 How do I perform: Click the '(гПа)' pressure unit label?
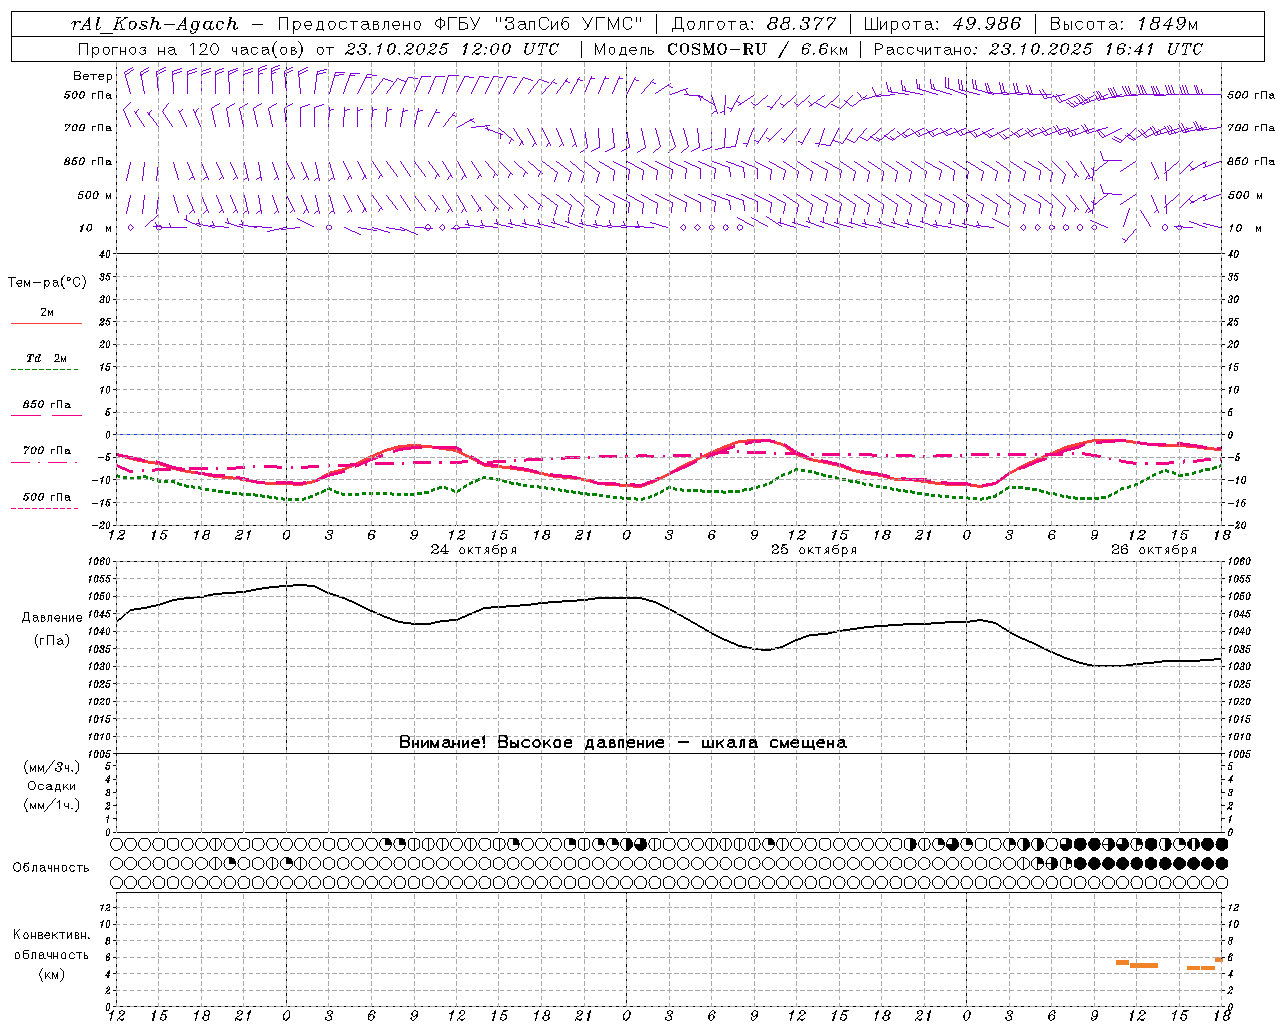click(x=52, y=640)
